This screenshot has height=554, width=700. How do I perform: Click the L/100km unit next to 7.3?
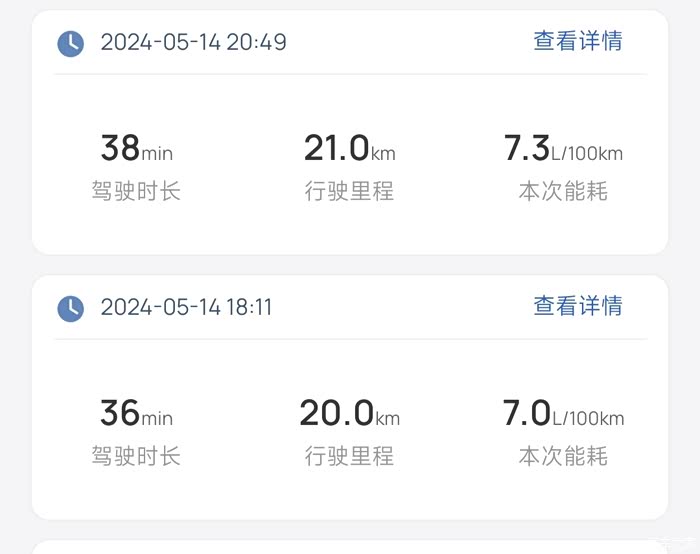pyautogui.click(x=587, y=153)
